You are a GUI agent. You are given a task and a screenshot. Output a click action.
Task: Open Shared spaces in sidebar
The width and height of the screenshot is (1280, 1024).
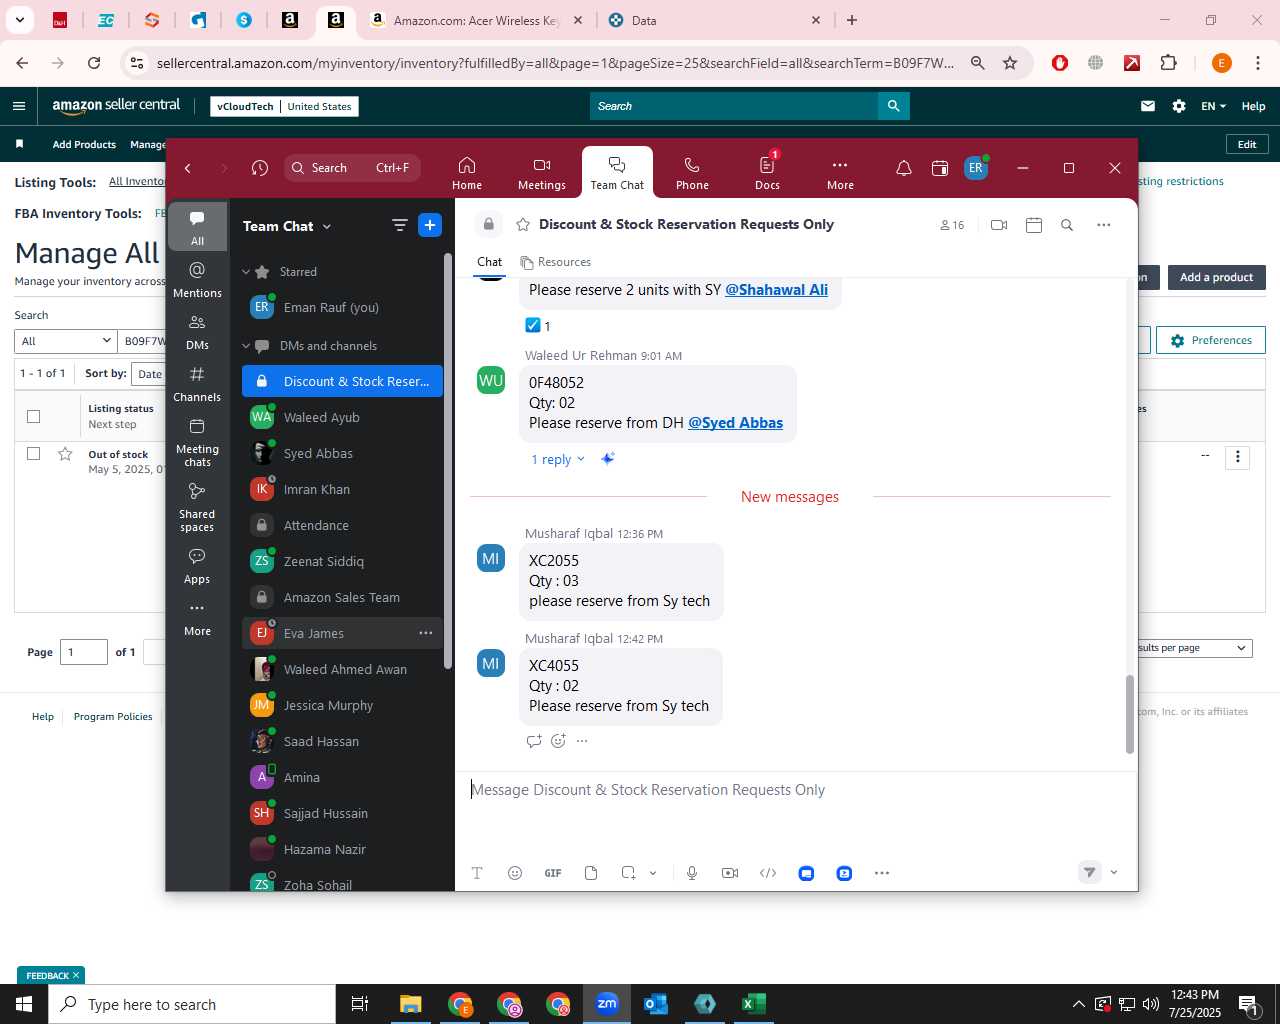coord(197,507)
